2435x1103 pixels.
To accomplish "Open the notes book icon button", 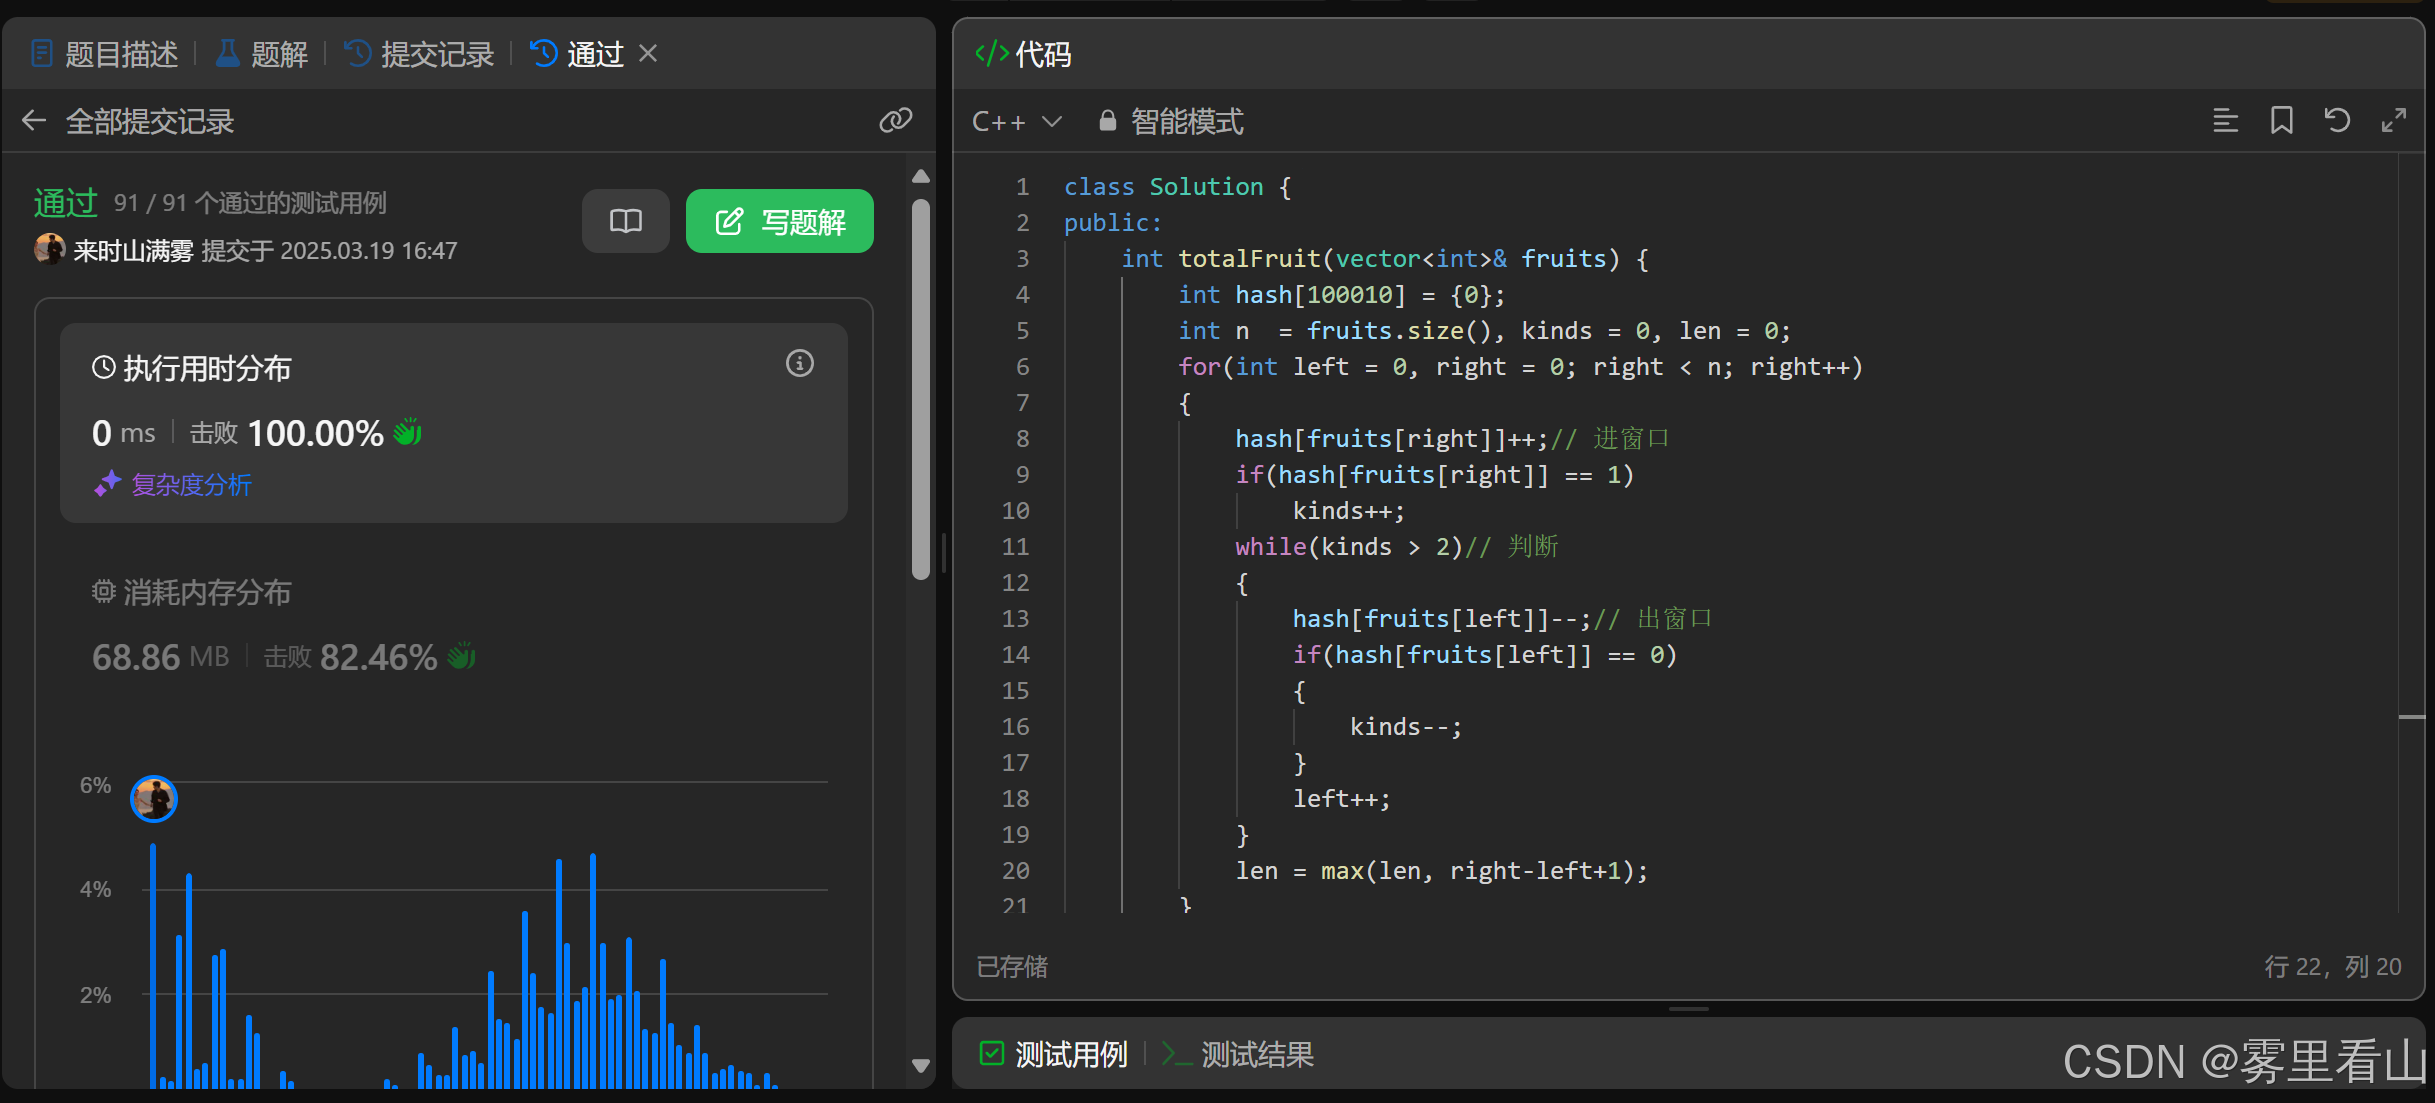I will (626, 221).
